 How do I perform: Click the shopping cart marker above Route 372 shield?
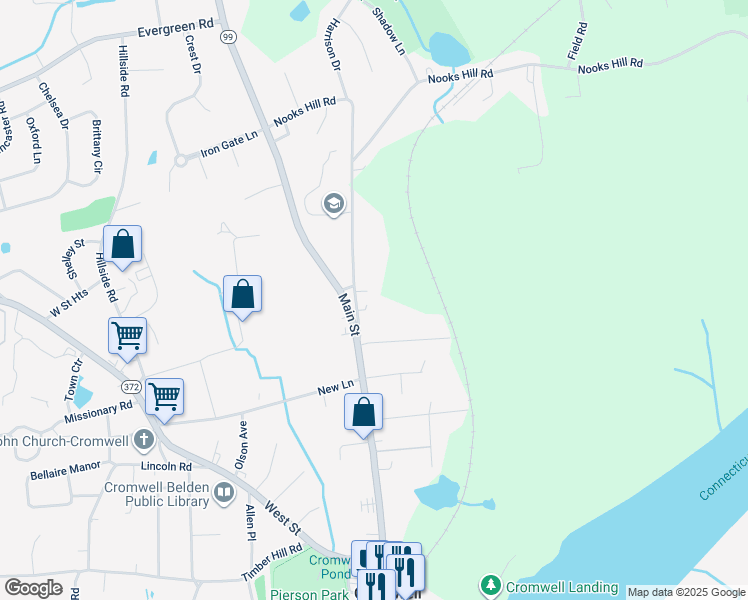(x=127, y=337)
